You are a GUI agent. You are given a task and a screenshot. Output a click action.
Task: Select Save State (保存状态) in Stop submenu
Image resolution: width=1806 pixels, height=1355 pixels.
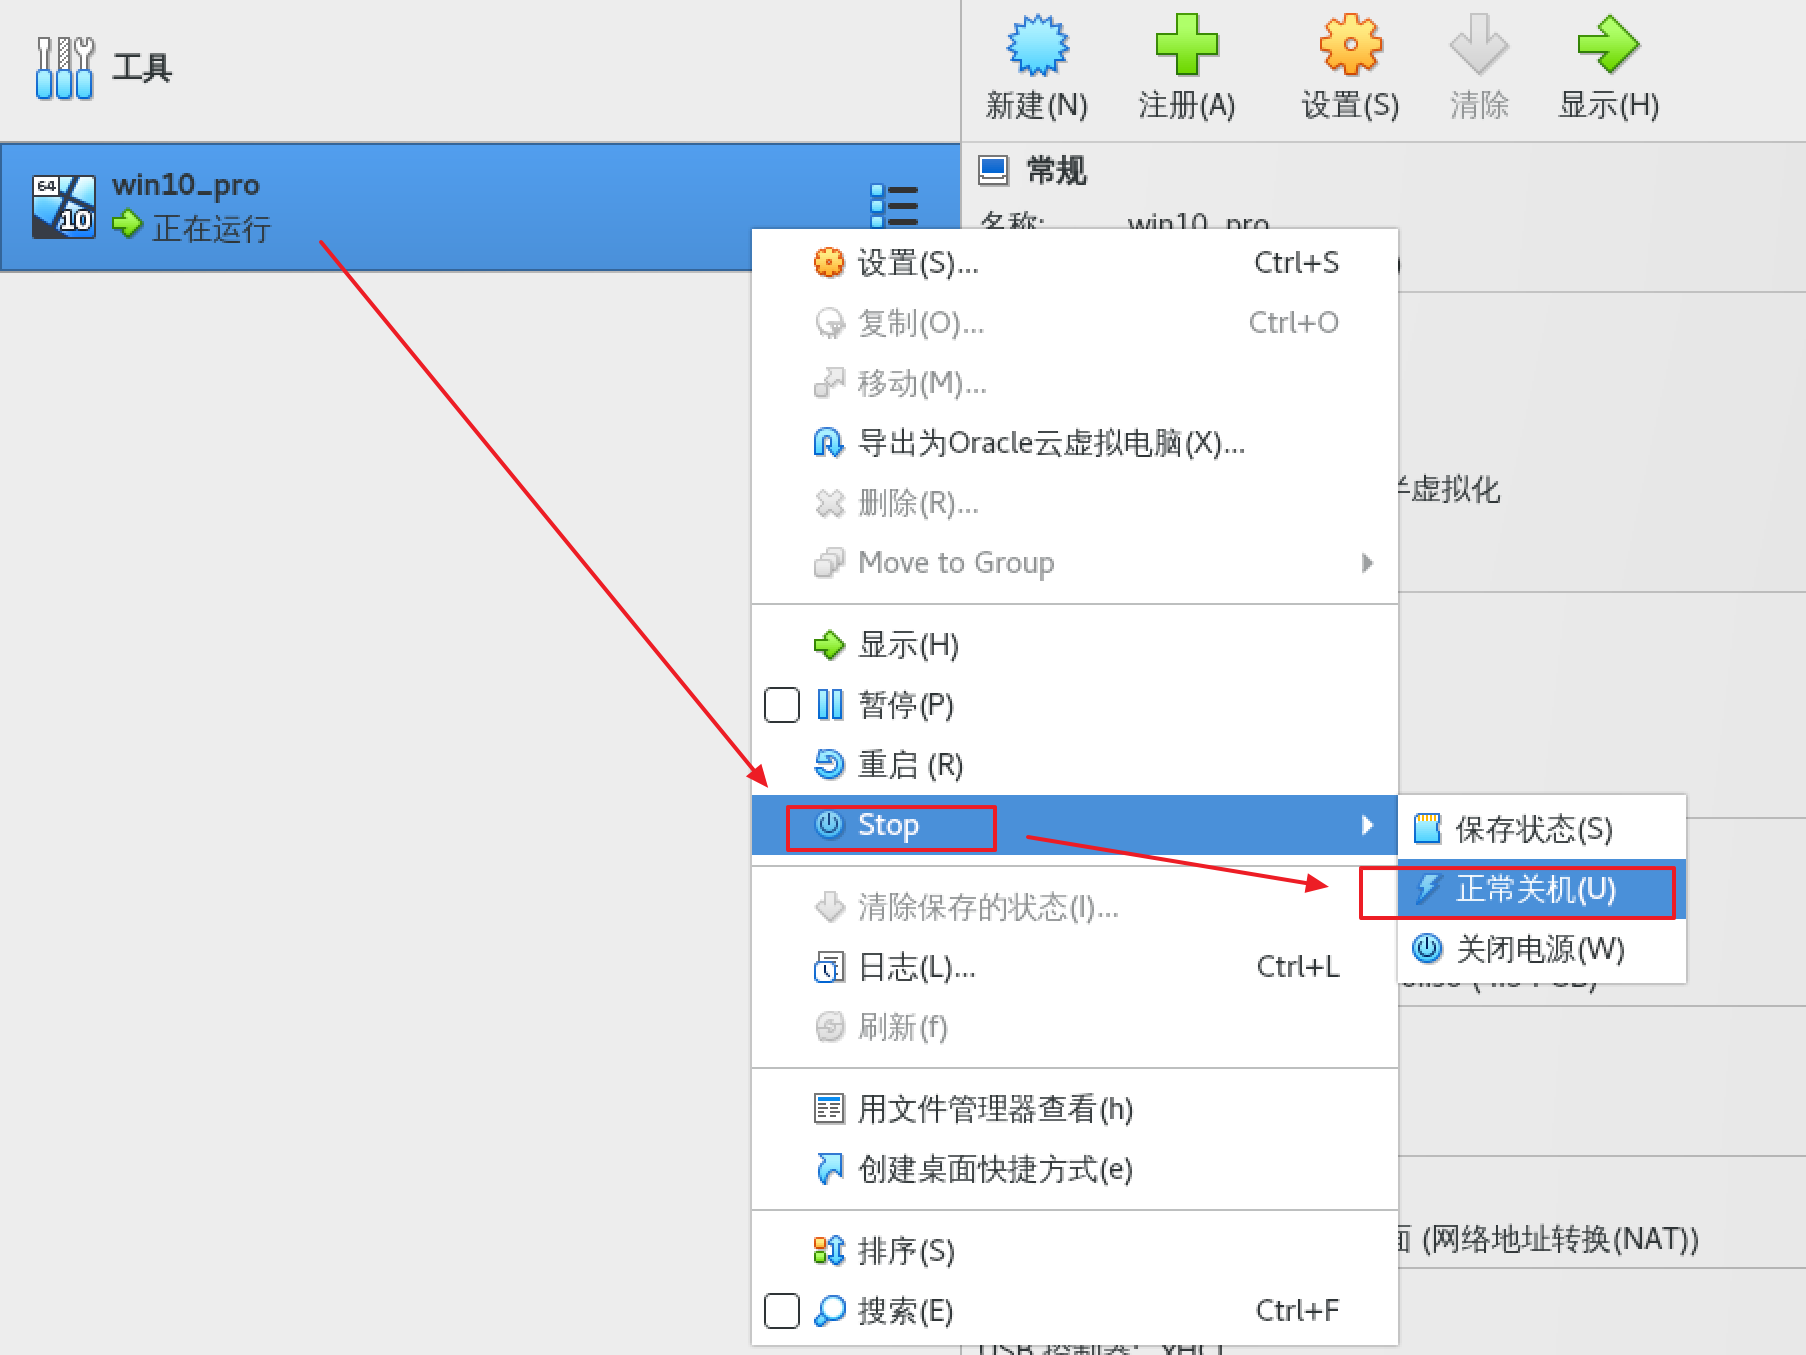1533,829
